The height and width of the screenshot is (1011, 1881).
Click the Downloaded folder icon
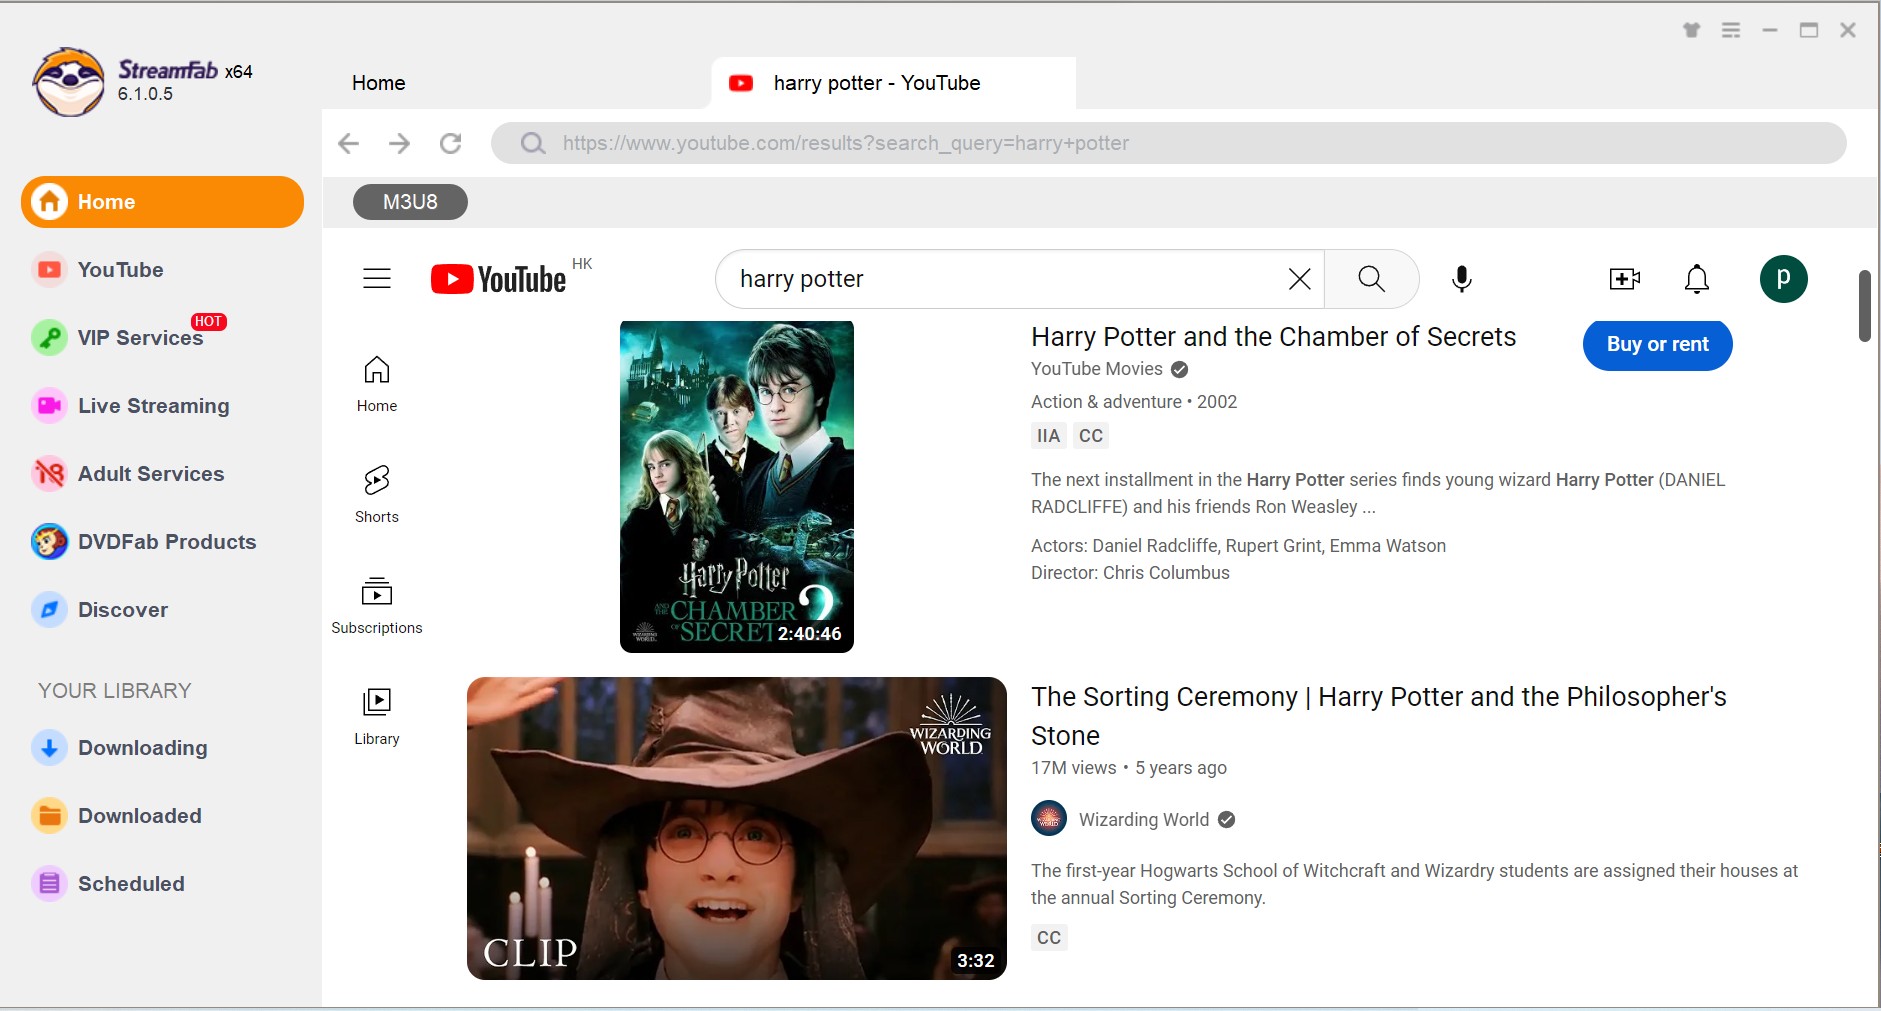(49, 816)
